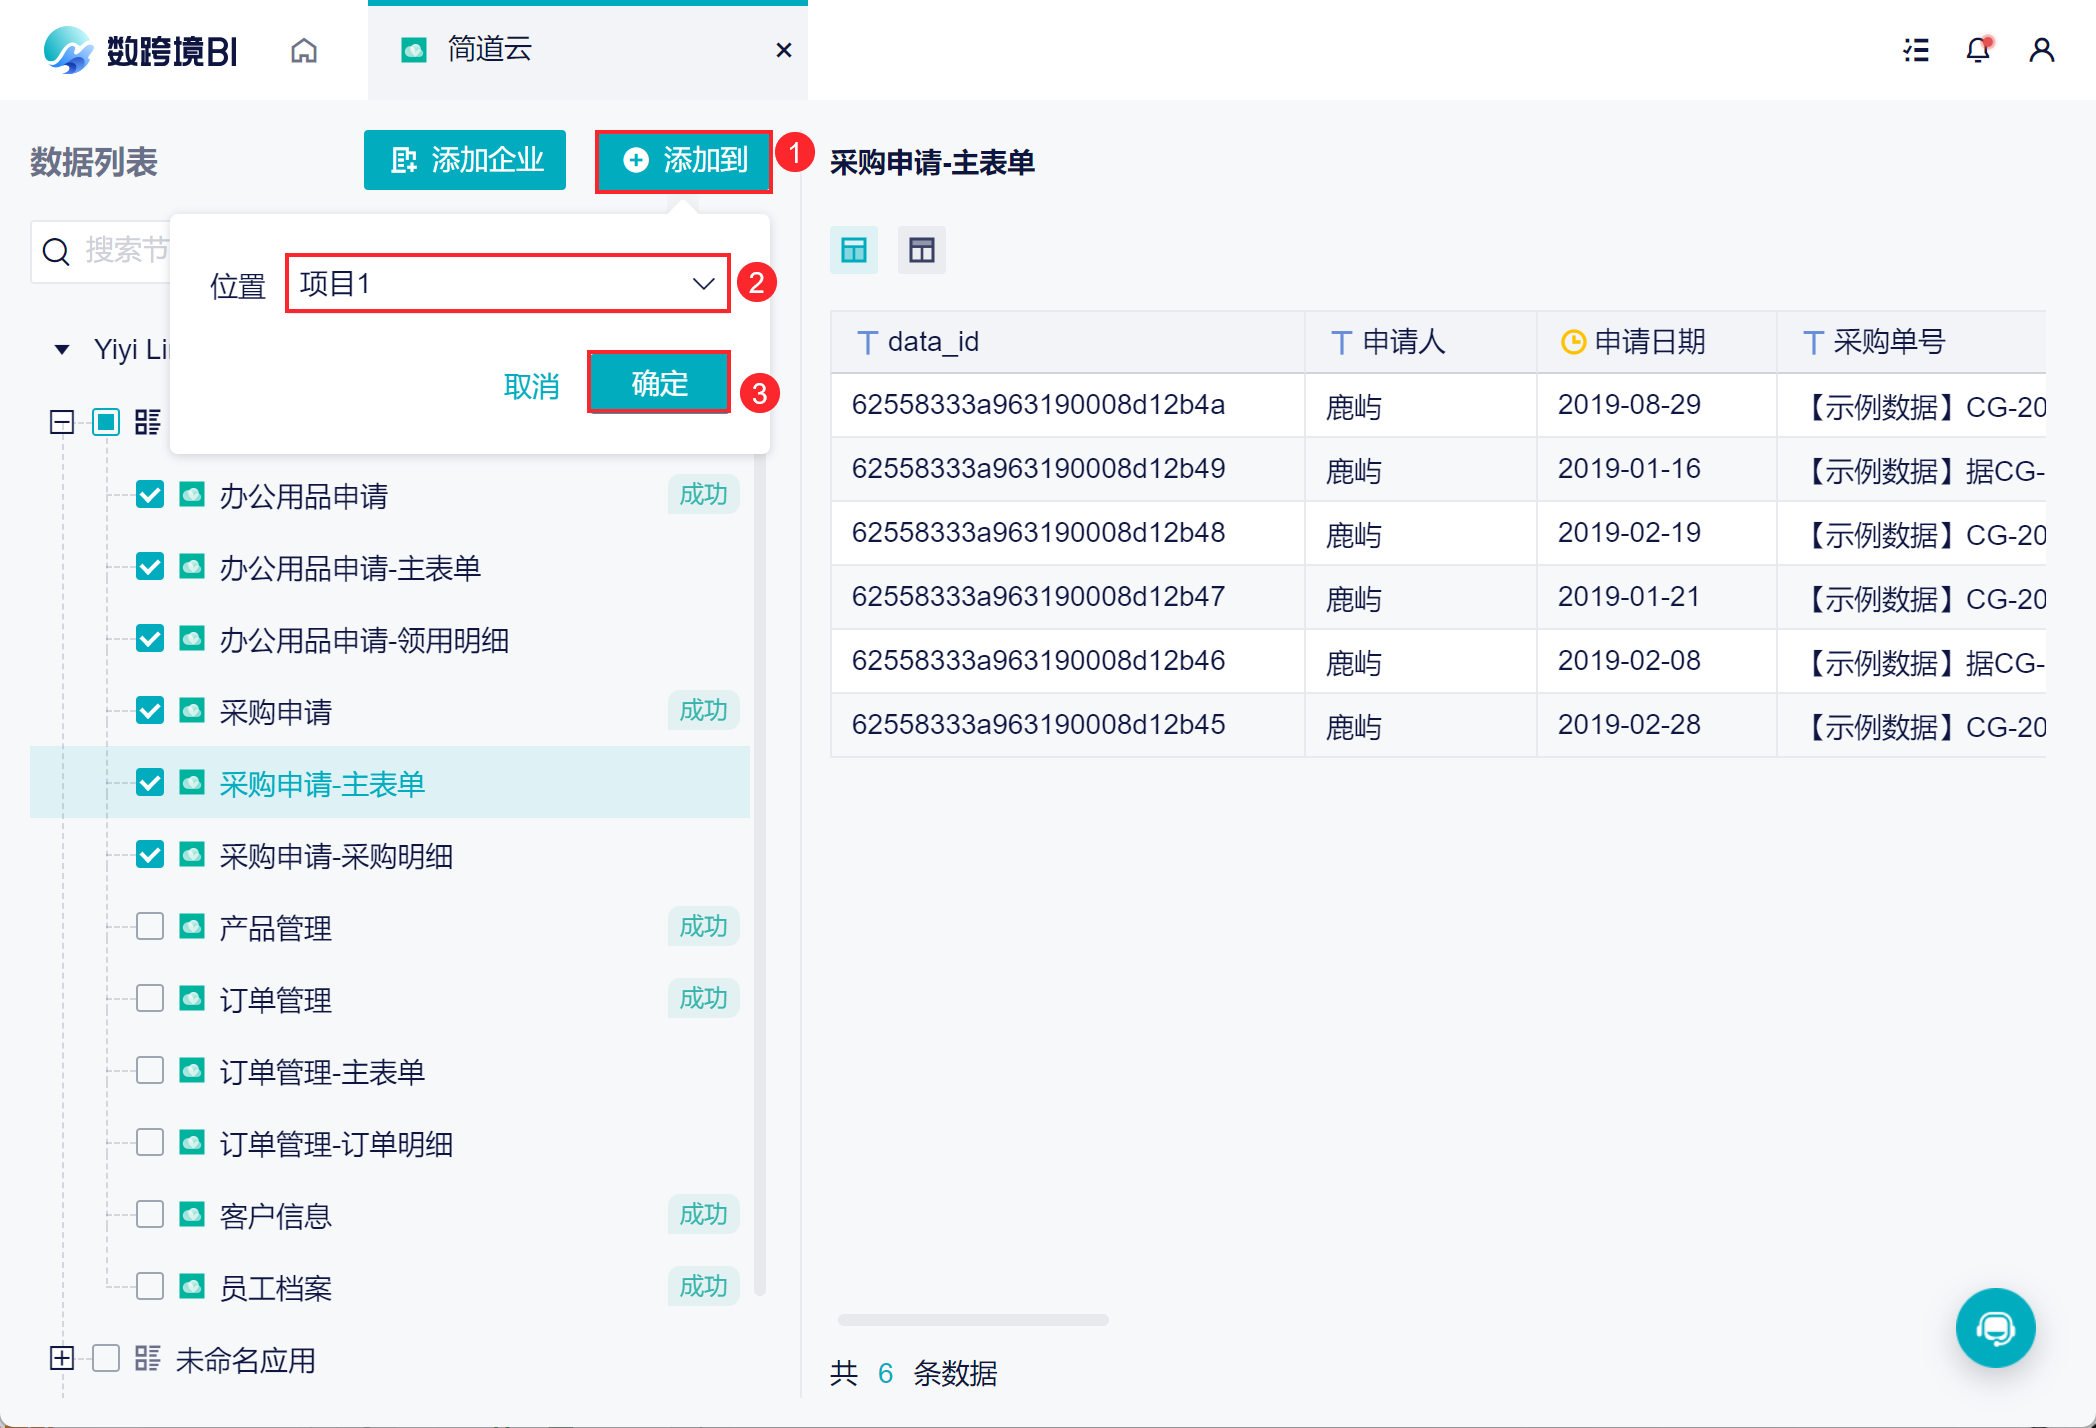The height and width of the screenshot is (1428, 2096).
Task: Expand the 未命名应用 tree node
Action: coord(62,1358)
